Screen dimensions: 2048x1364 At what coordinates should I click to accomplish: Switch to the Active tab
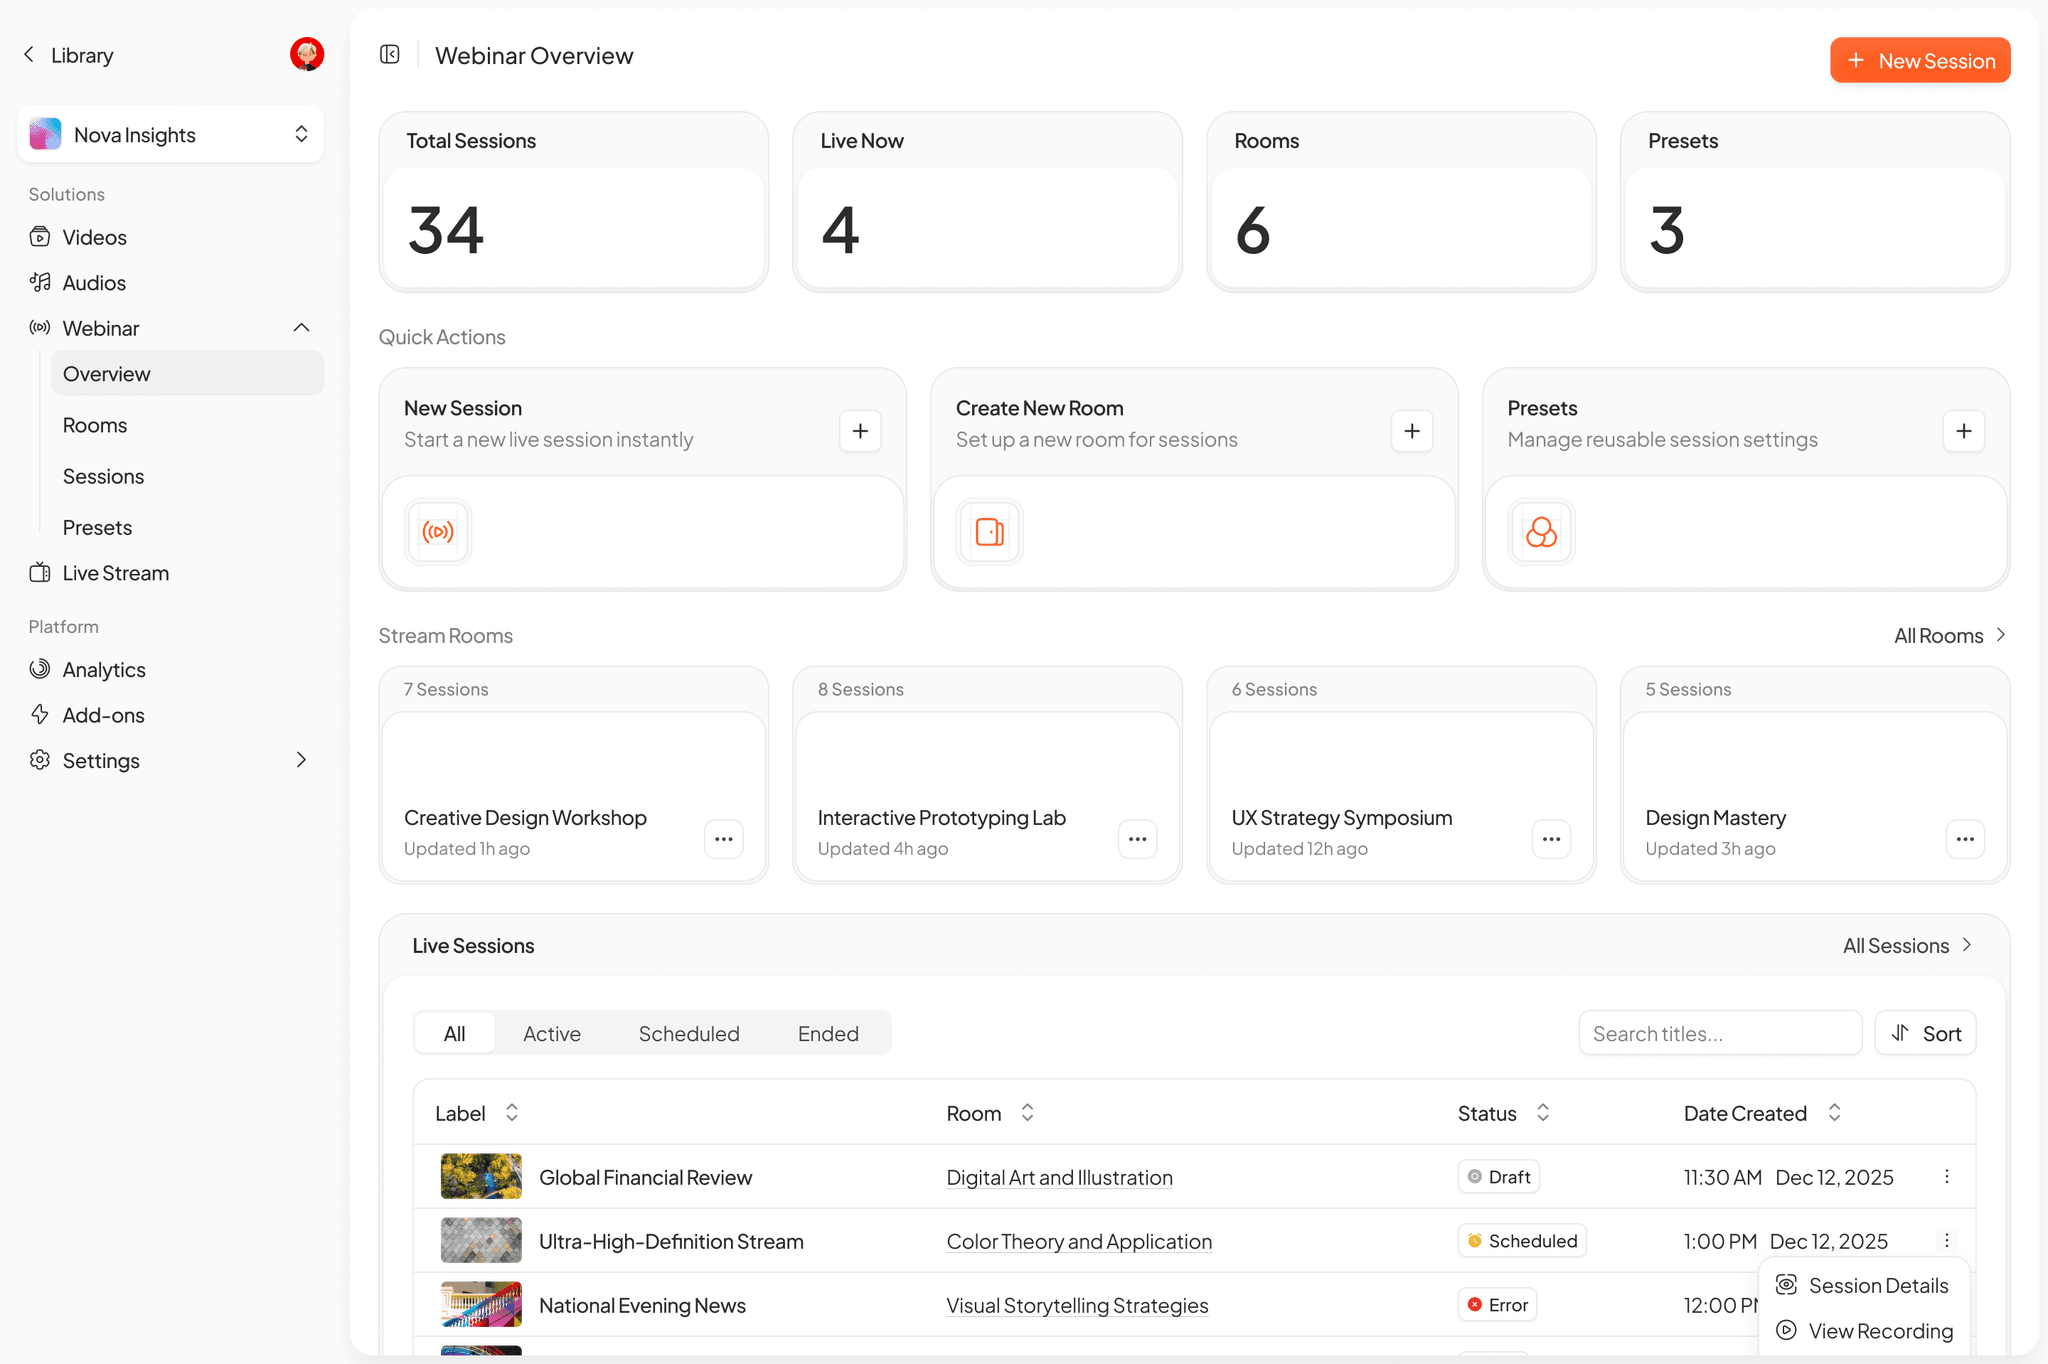(x=552, y=1034)
